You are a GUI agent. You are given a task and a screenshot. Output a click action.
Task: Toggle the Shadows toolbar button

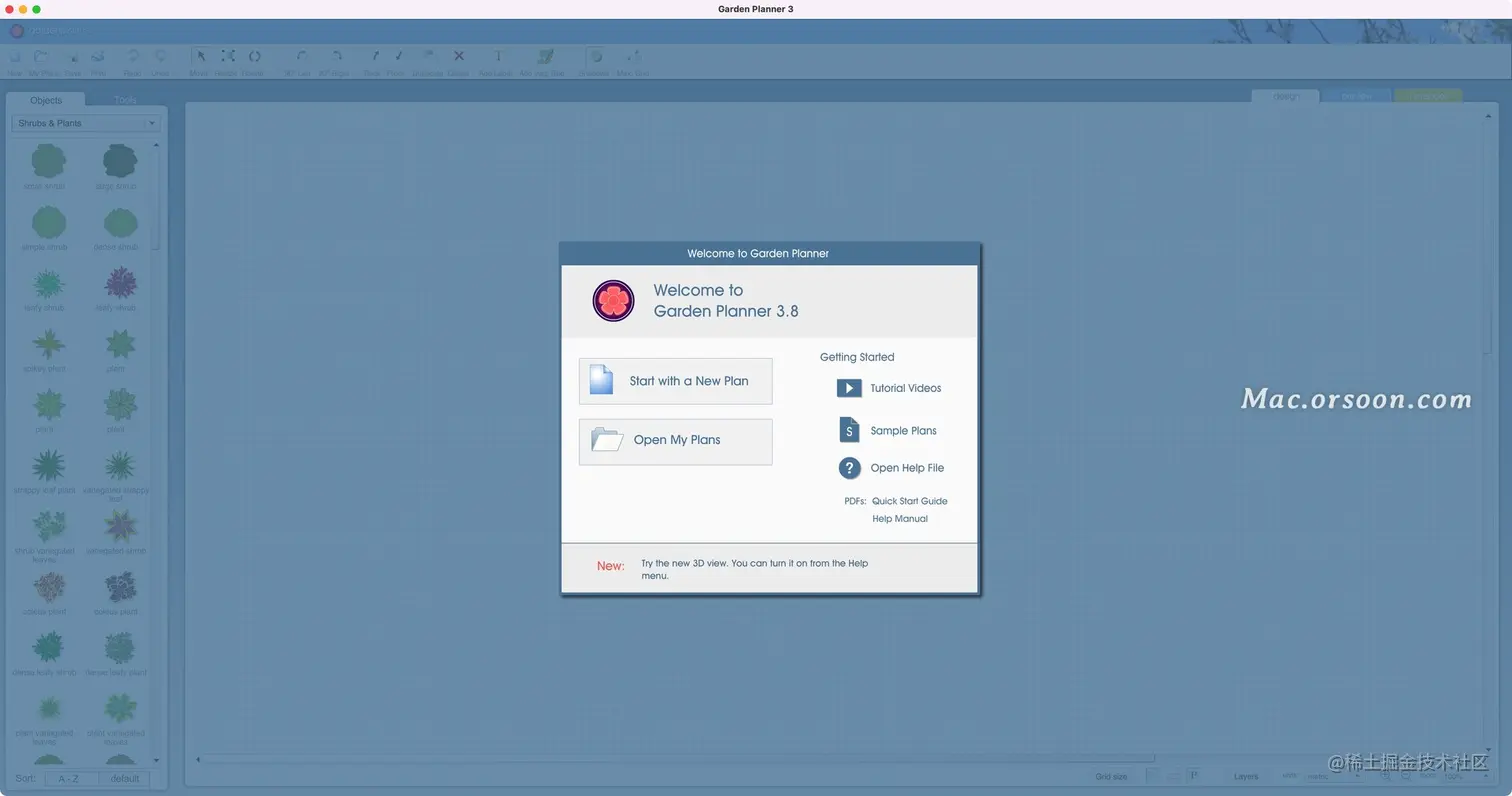pos(595,57)
